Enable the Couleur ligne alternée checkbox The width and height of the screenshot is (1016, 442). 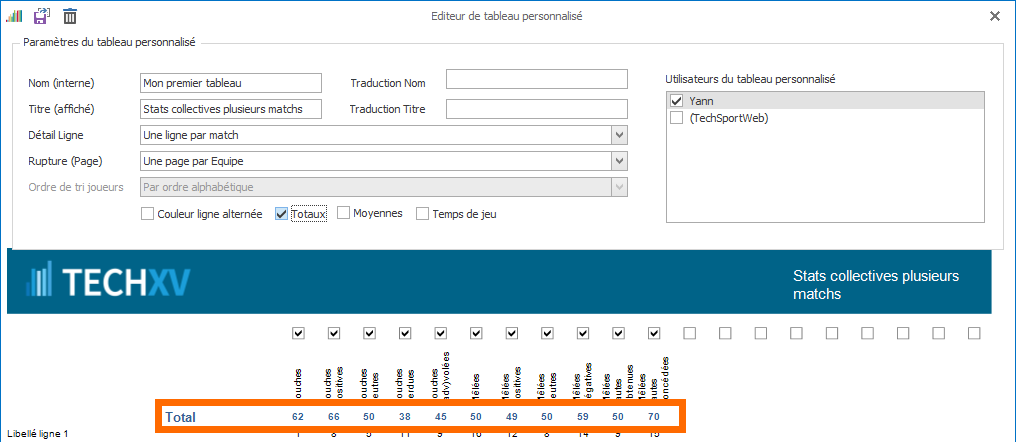tap(148, 214)
